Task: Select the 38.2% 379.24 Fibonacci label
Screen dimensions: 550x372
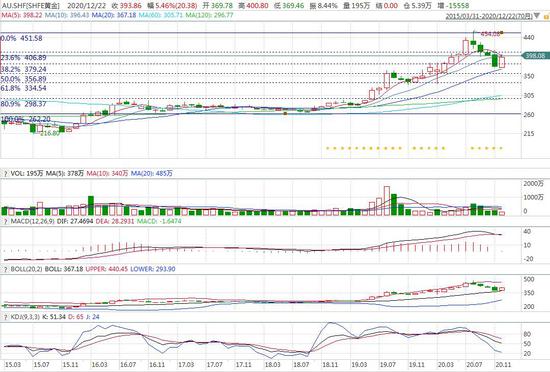Action: pyautogui.click(x=23, y=69)
